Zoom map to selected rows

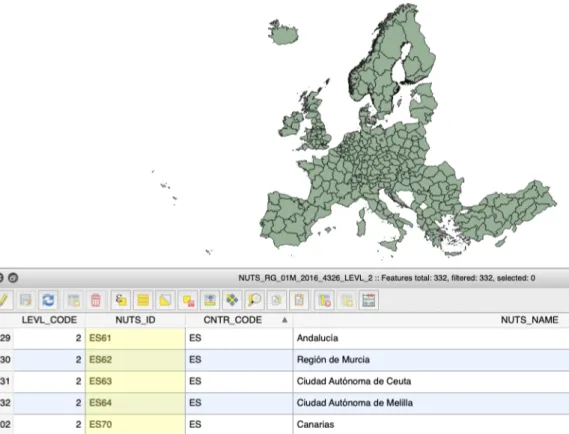(x=254, y=300)
